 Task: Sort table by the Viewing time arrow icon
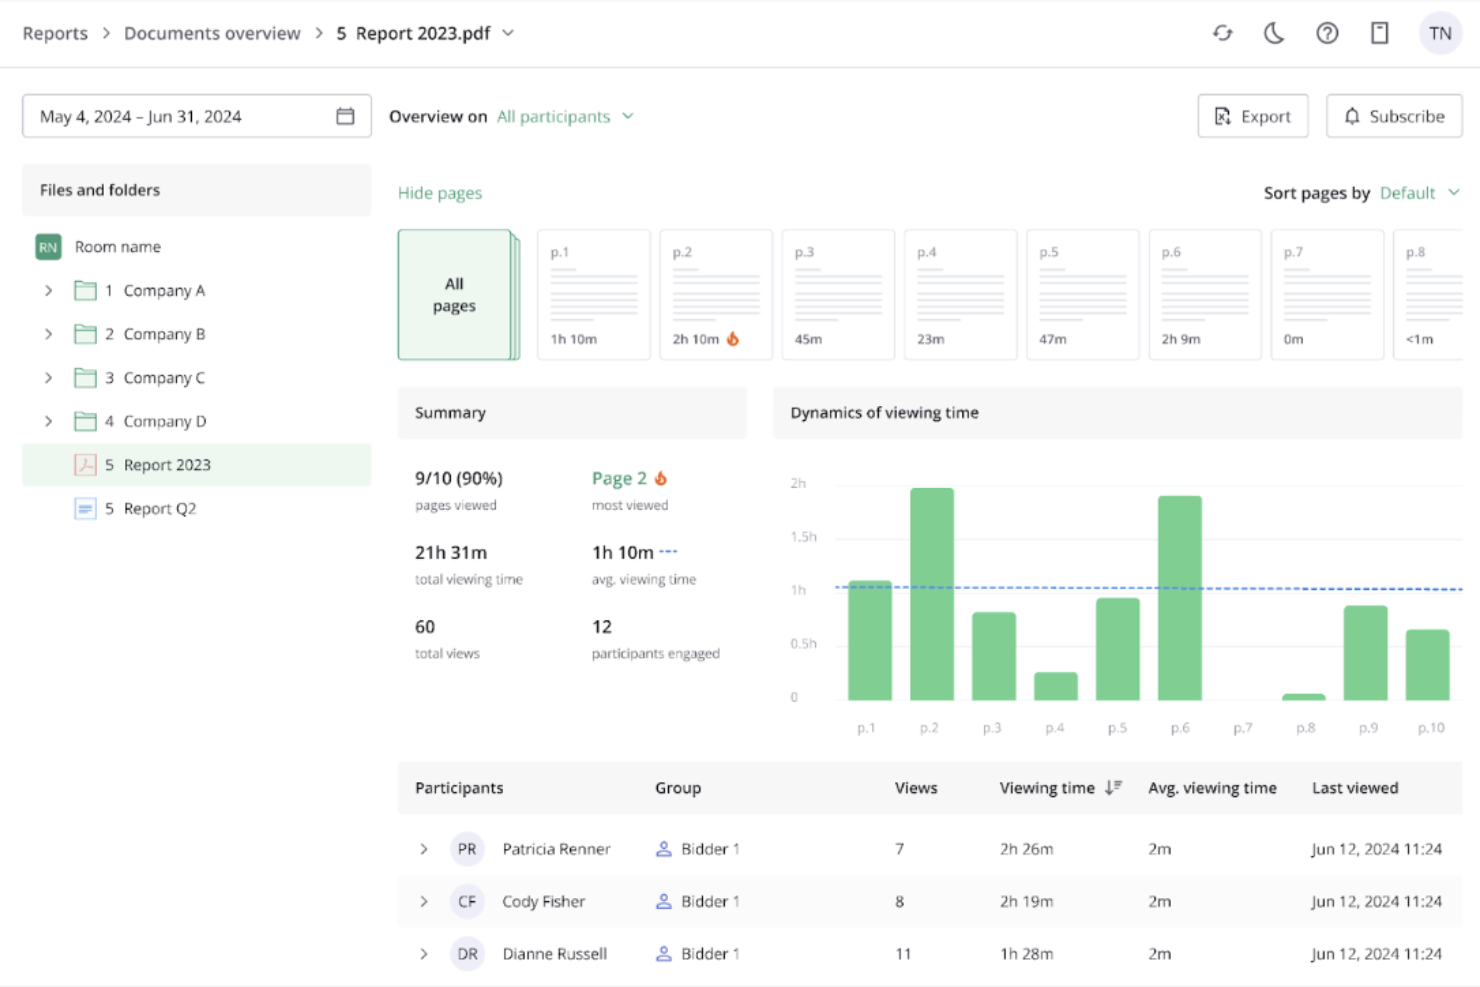tap(1113, 788)
